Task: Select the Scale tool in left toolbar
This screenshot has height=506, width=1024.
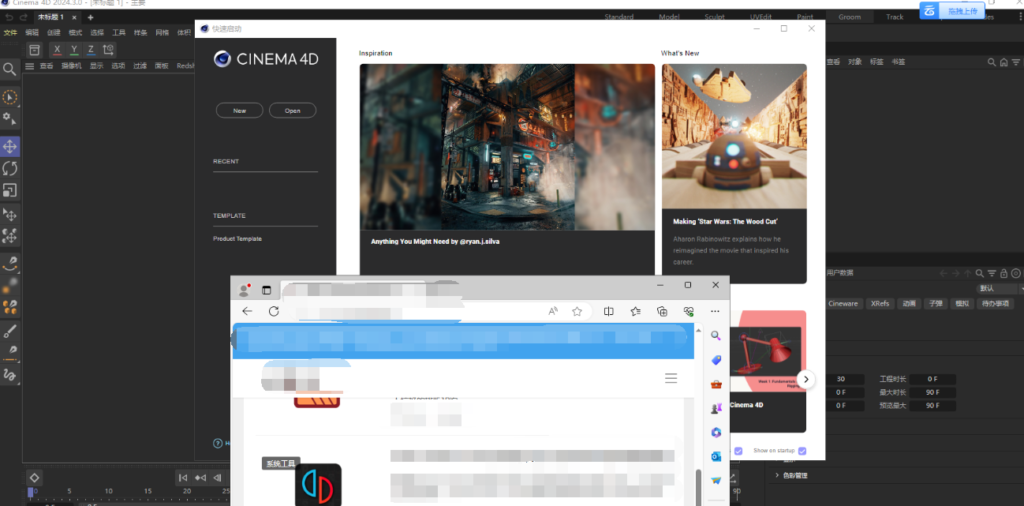Action: [10, 191]
